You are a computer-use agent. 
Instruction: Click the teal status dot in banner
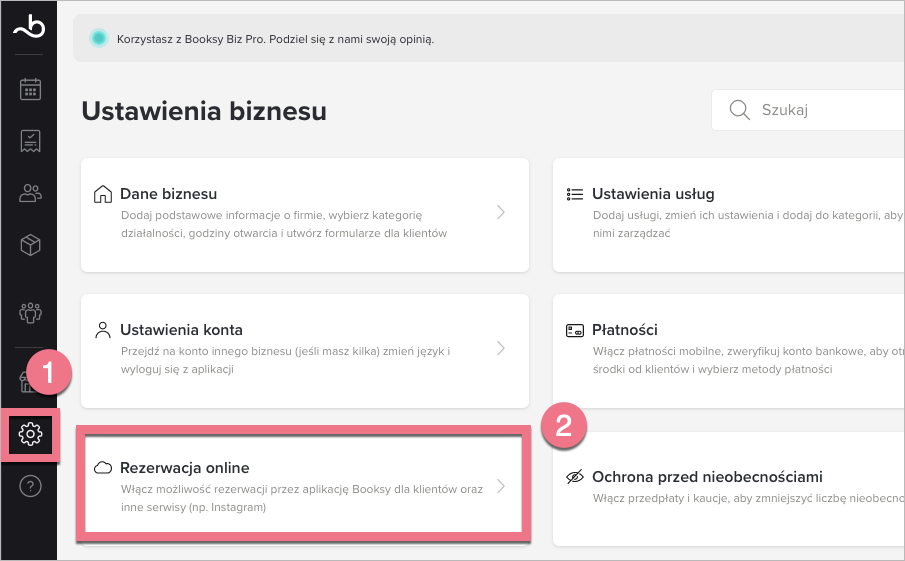coord(98,39)
